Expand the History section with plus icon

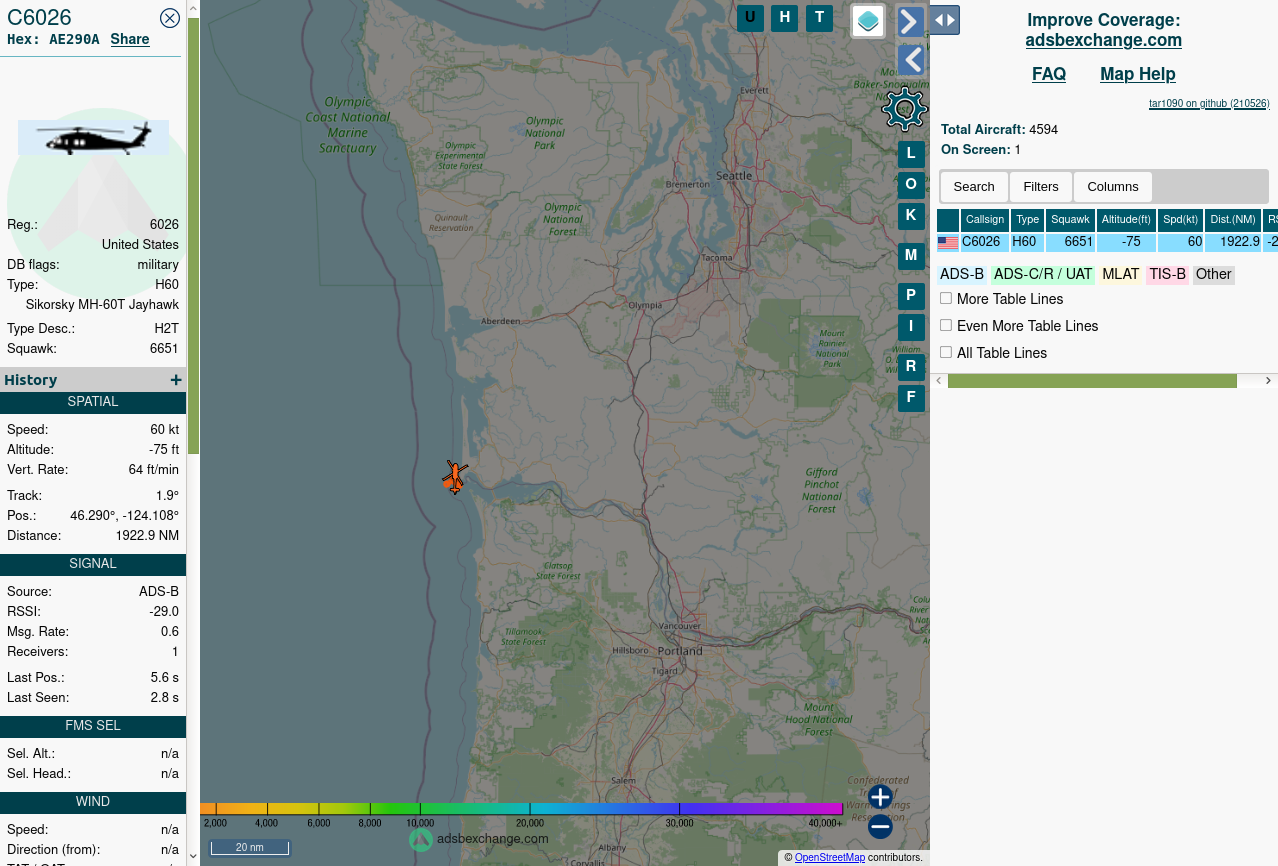click(176, 380)
